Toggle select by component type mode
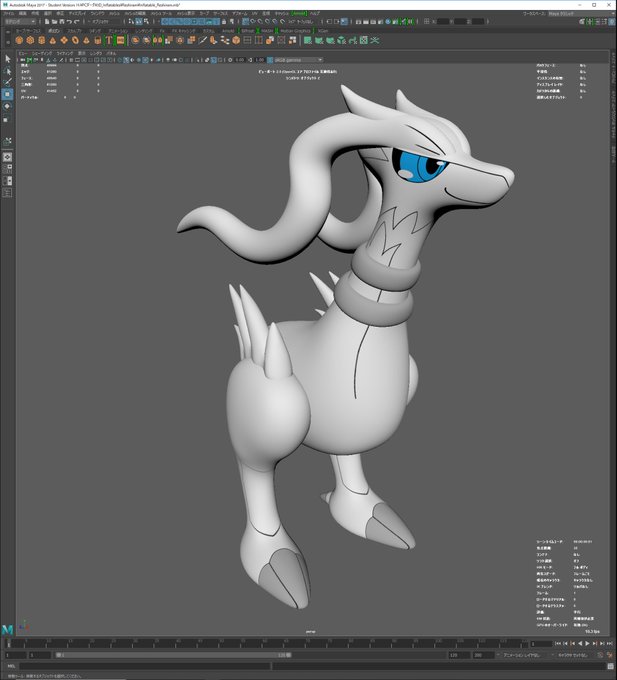 point(146,21)
